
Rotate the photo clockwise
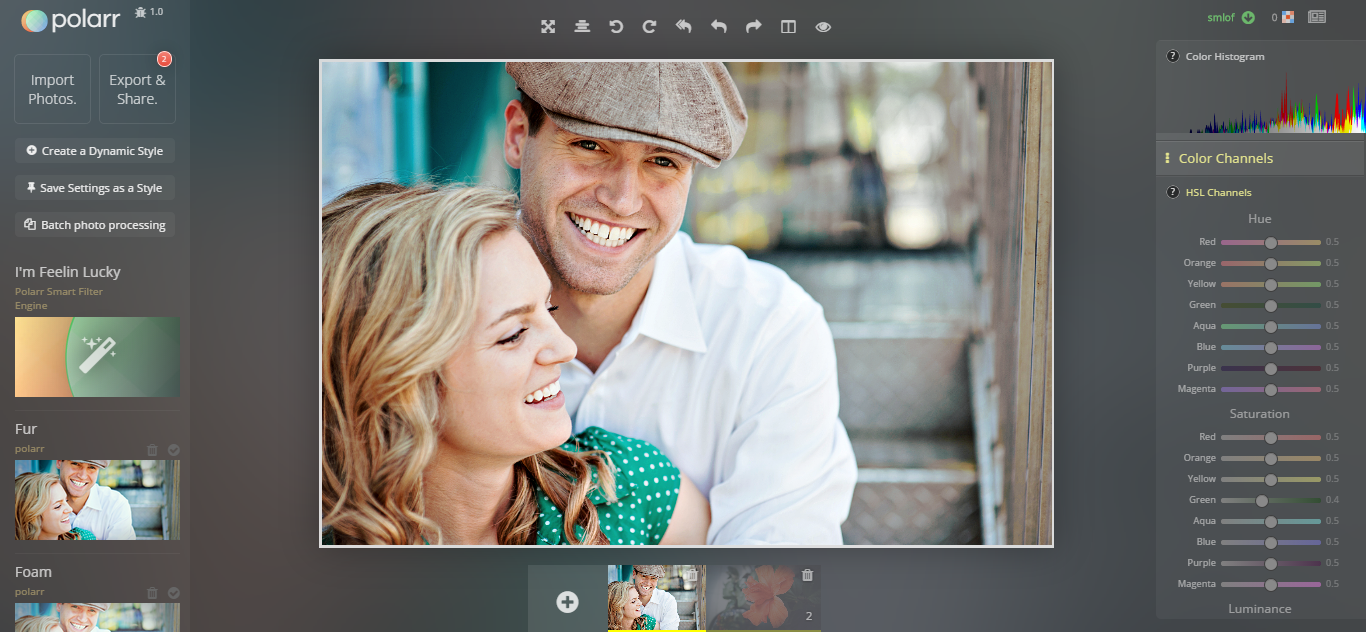point(649,27)
